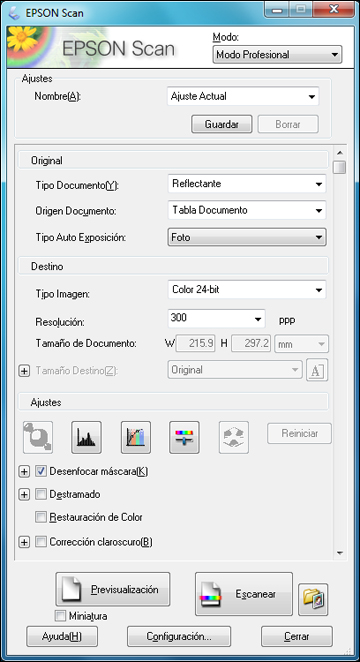Click the Reiniciar button
The height and width of the screenshot is (662, 360).
pyautogui.click(x=299, y=433)
